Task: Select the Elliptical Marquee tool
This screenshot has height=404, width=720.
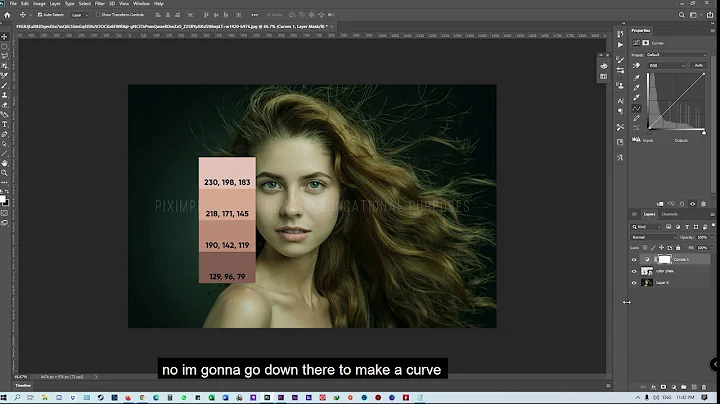Action: coord(5,46)
